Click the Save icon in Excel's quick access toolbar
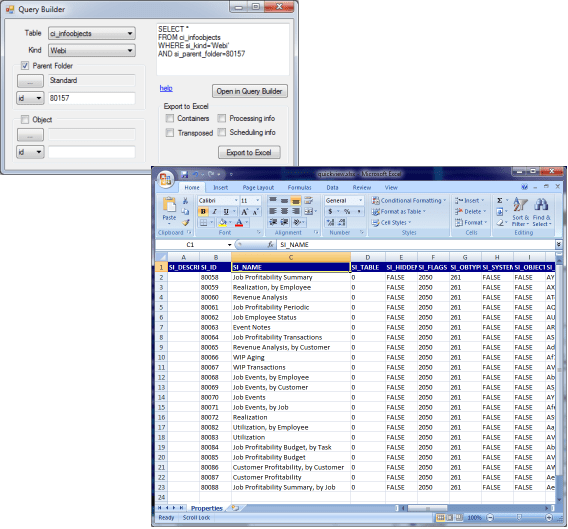The image size is (568, 529). (x=185, y=174)
